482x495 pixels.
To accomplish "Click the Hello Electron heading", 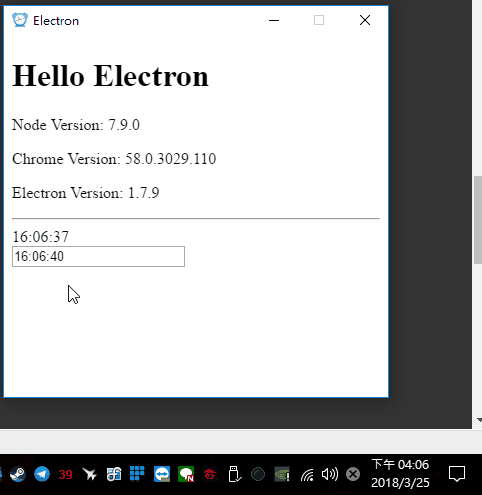I will coord(110,76).
